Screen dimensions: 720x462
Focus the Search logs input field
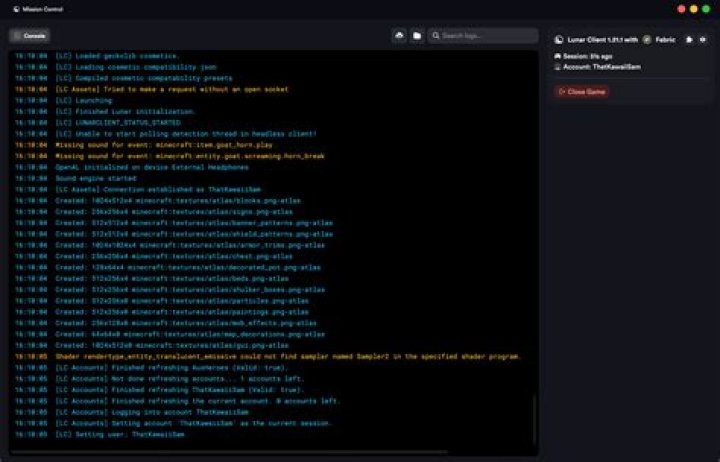[x=483, y=35]
